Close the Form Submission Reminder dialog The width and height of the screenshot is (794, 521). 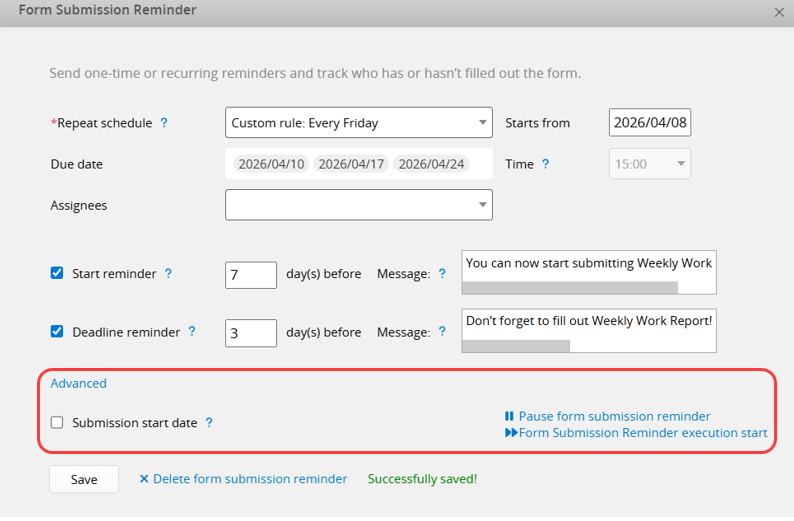tap(779, 12)
